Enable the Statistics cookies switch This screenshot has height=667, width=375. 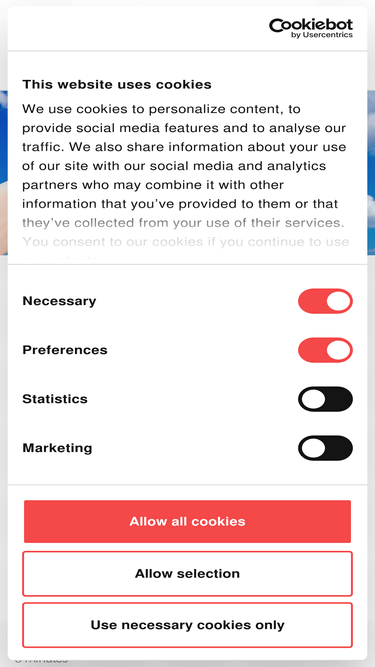coord(325,399)
